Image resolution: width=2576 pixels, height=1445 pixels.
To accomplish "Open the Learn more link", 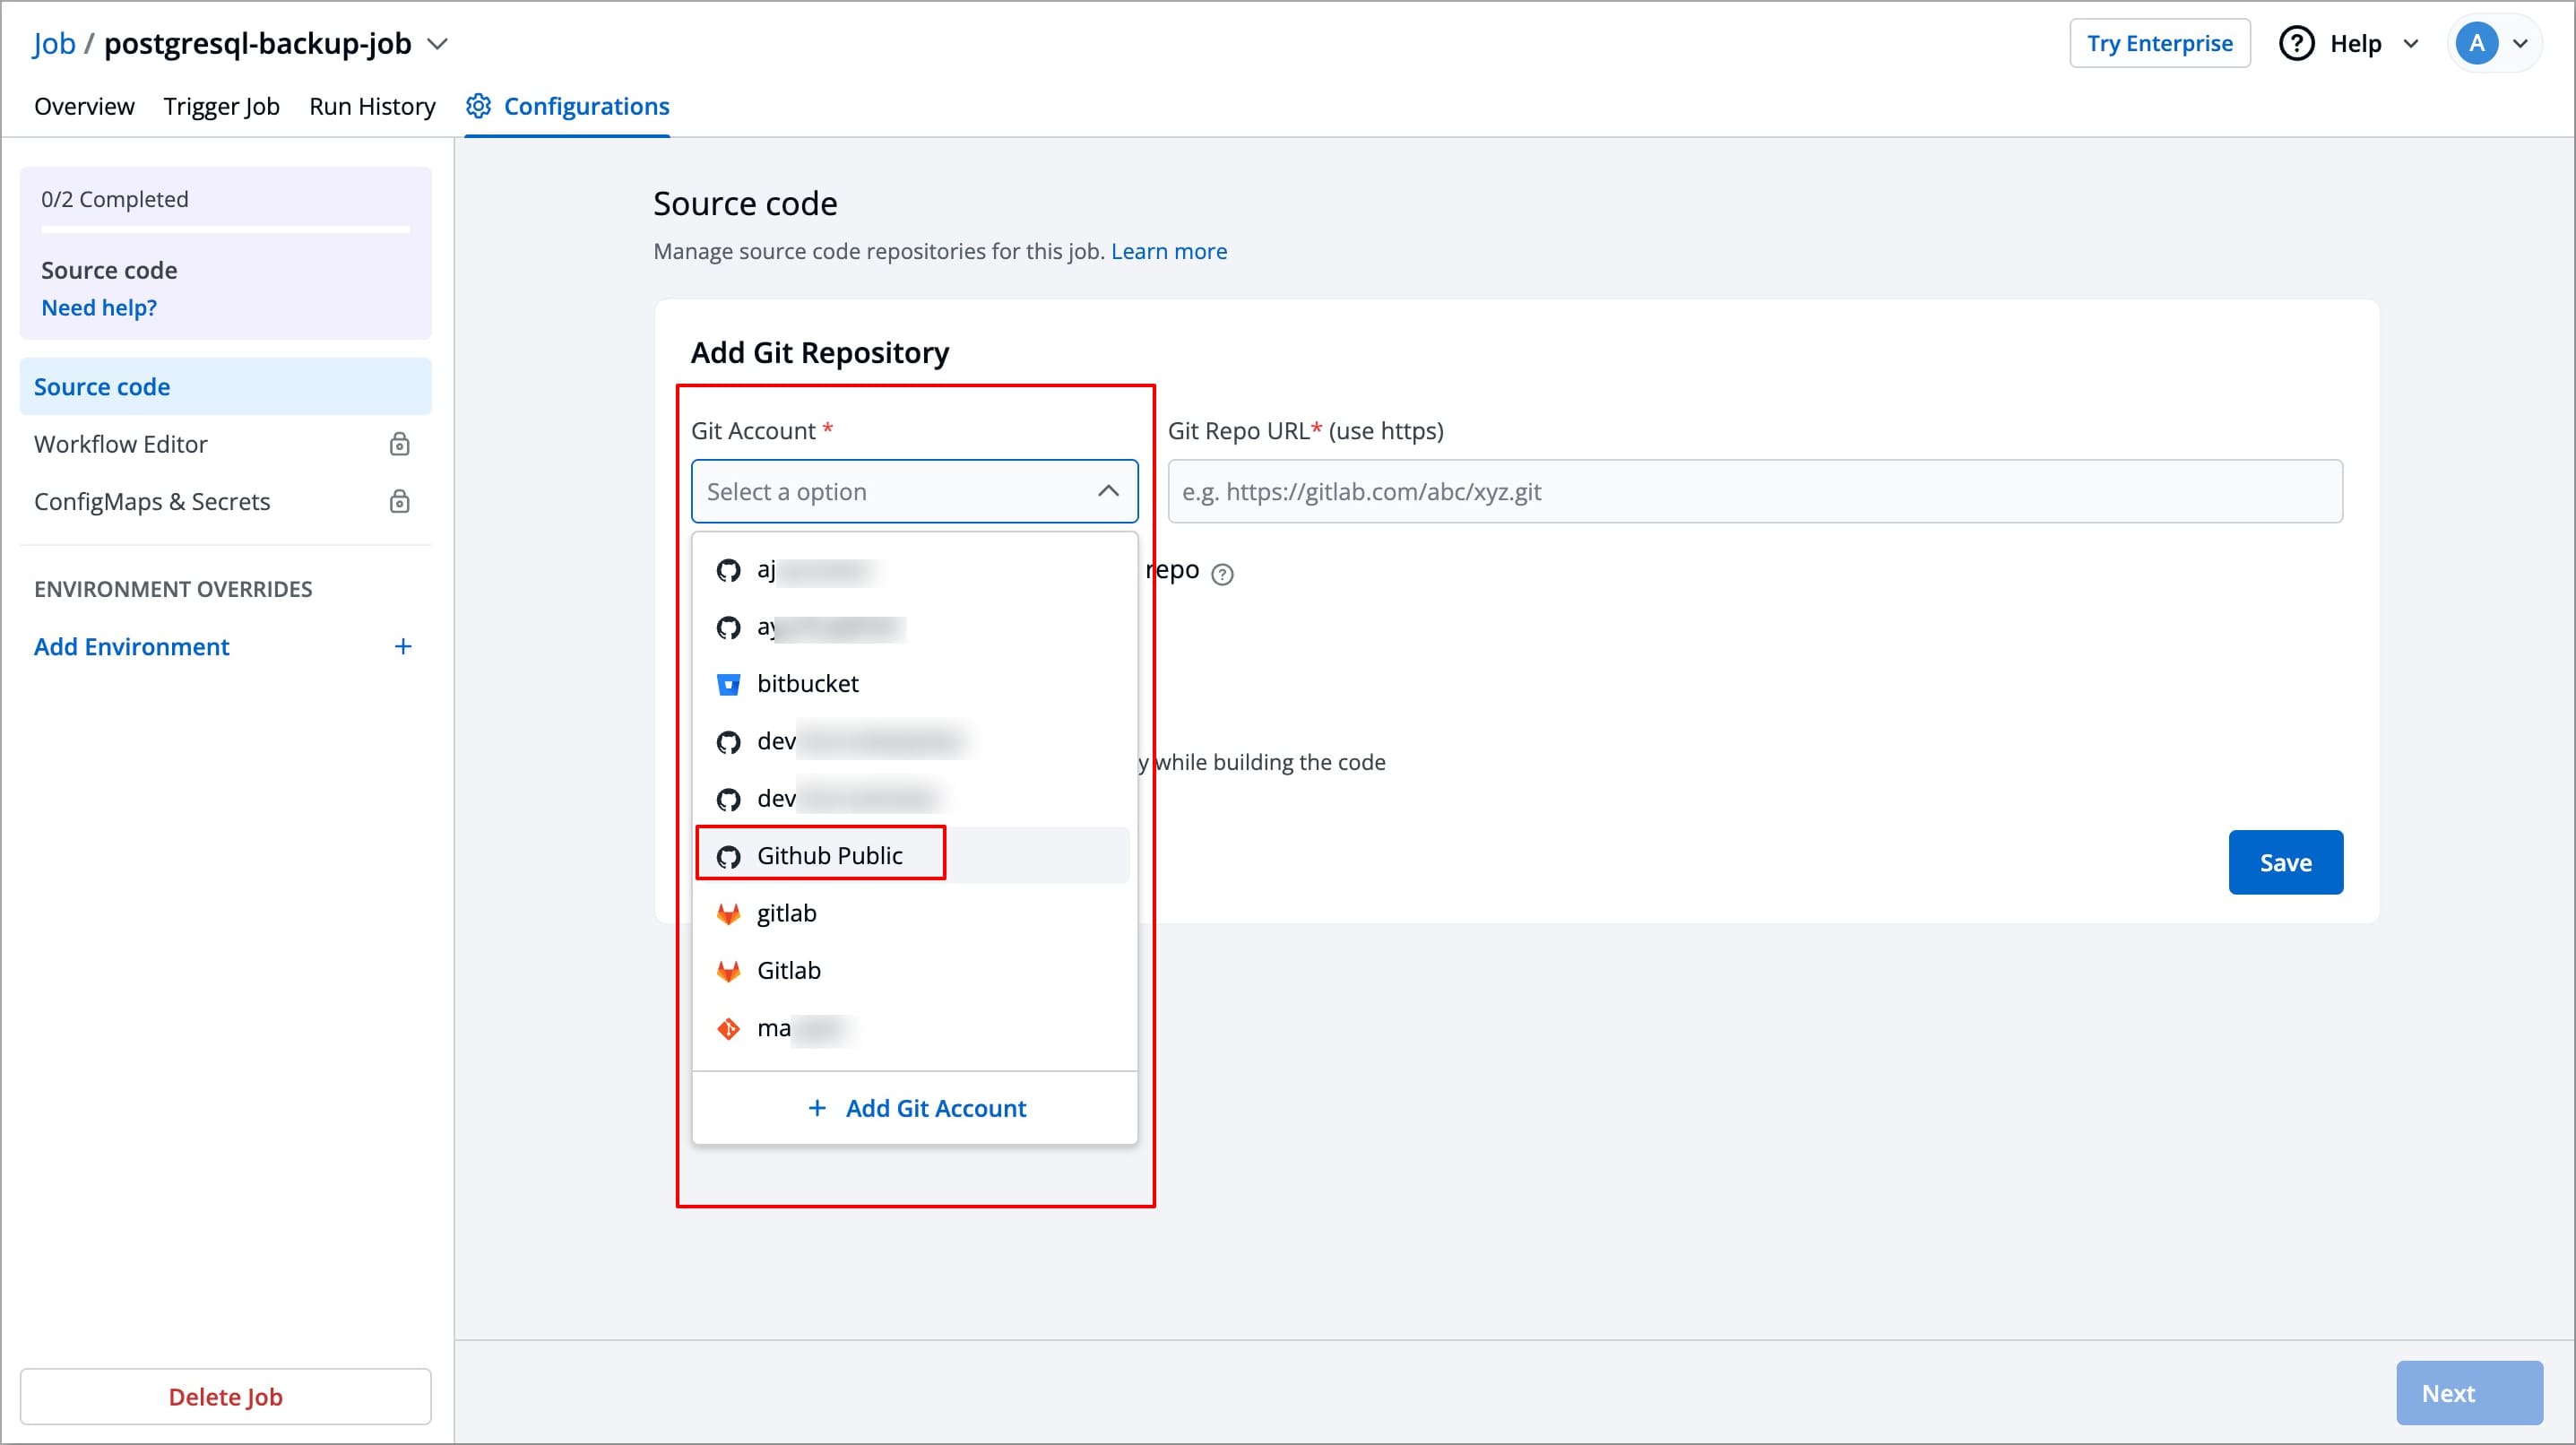I will tap(1168, 251).
